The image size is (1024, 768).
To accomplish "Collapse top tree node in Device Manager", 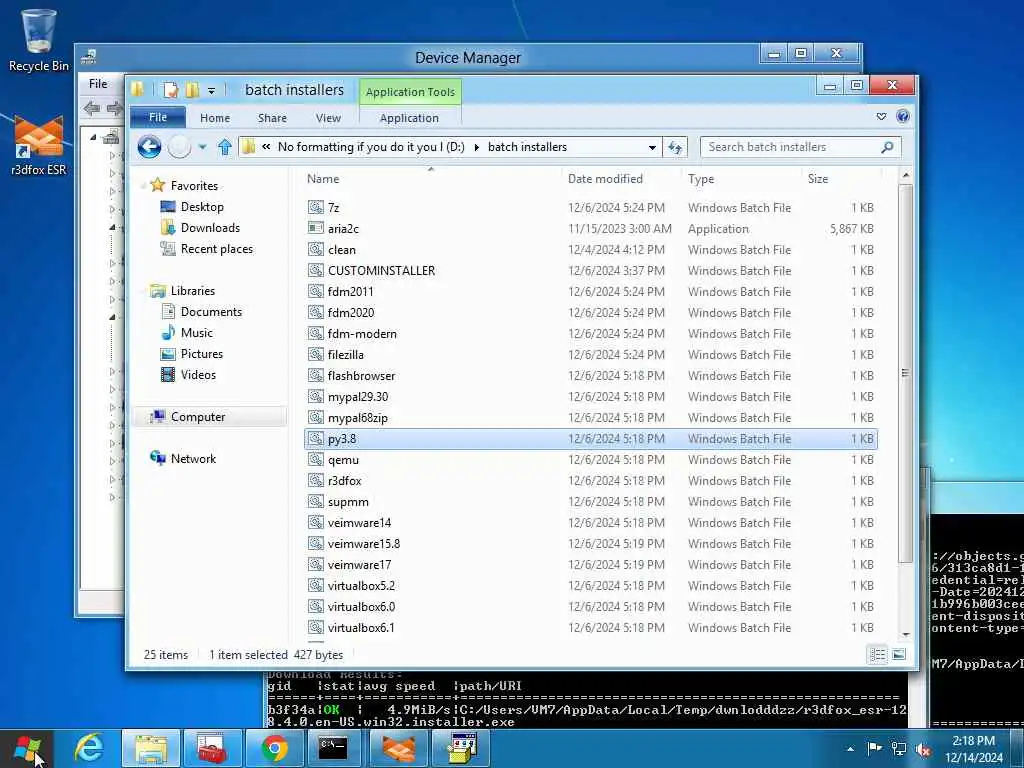I will click(x=93, y=137).
